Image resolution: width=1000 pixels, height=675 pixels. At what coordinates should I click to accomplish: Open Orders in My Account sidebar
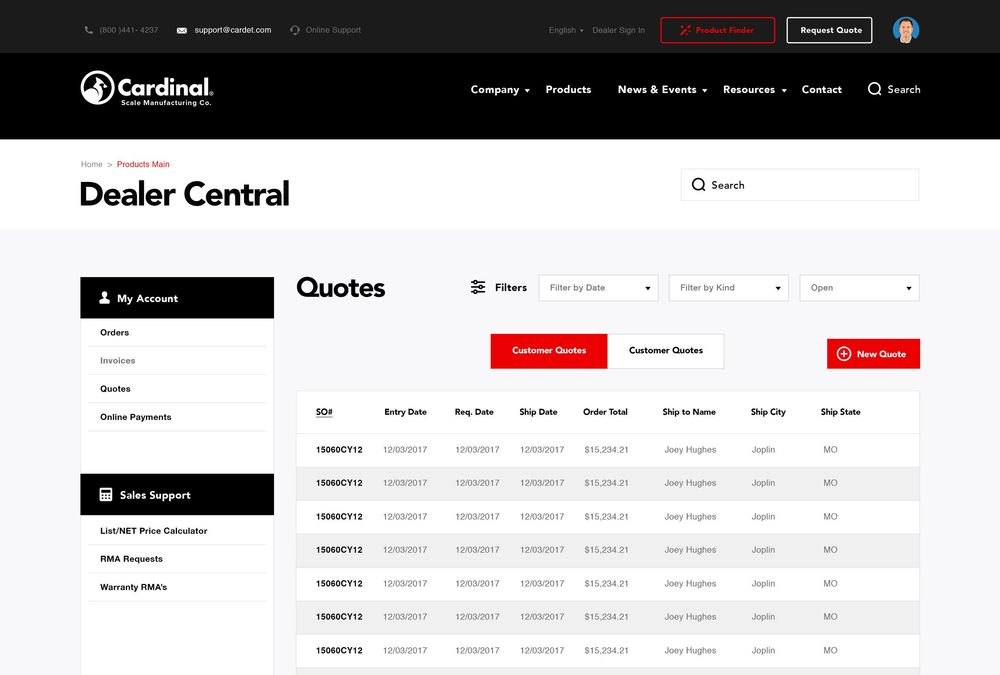point(114,332)
